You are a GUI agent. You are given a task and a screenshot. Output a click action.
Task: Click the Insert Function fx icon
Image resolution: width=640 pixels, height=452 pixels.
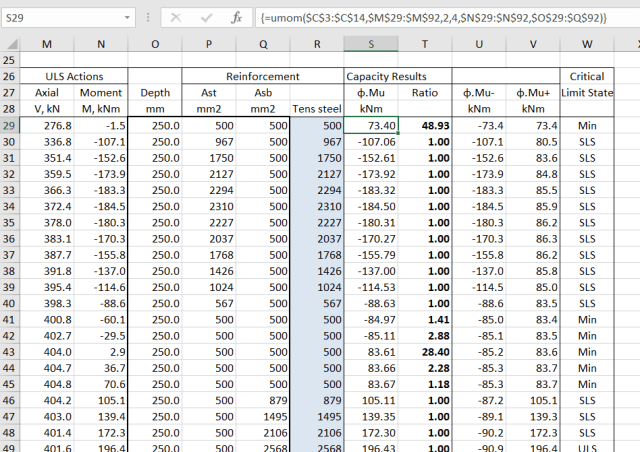click(236, 18)
